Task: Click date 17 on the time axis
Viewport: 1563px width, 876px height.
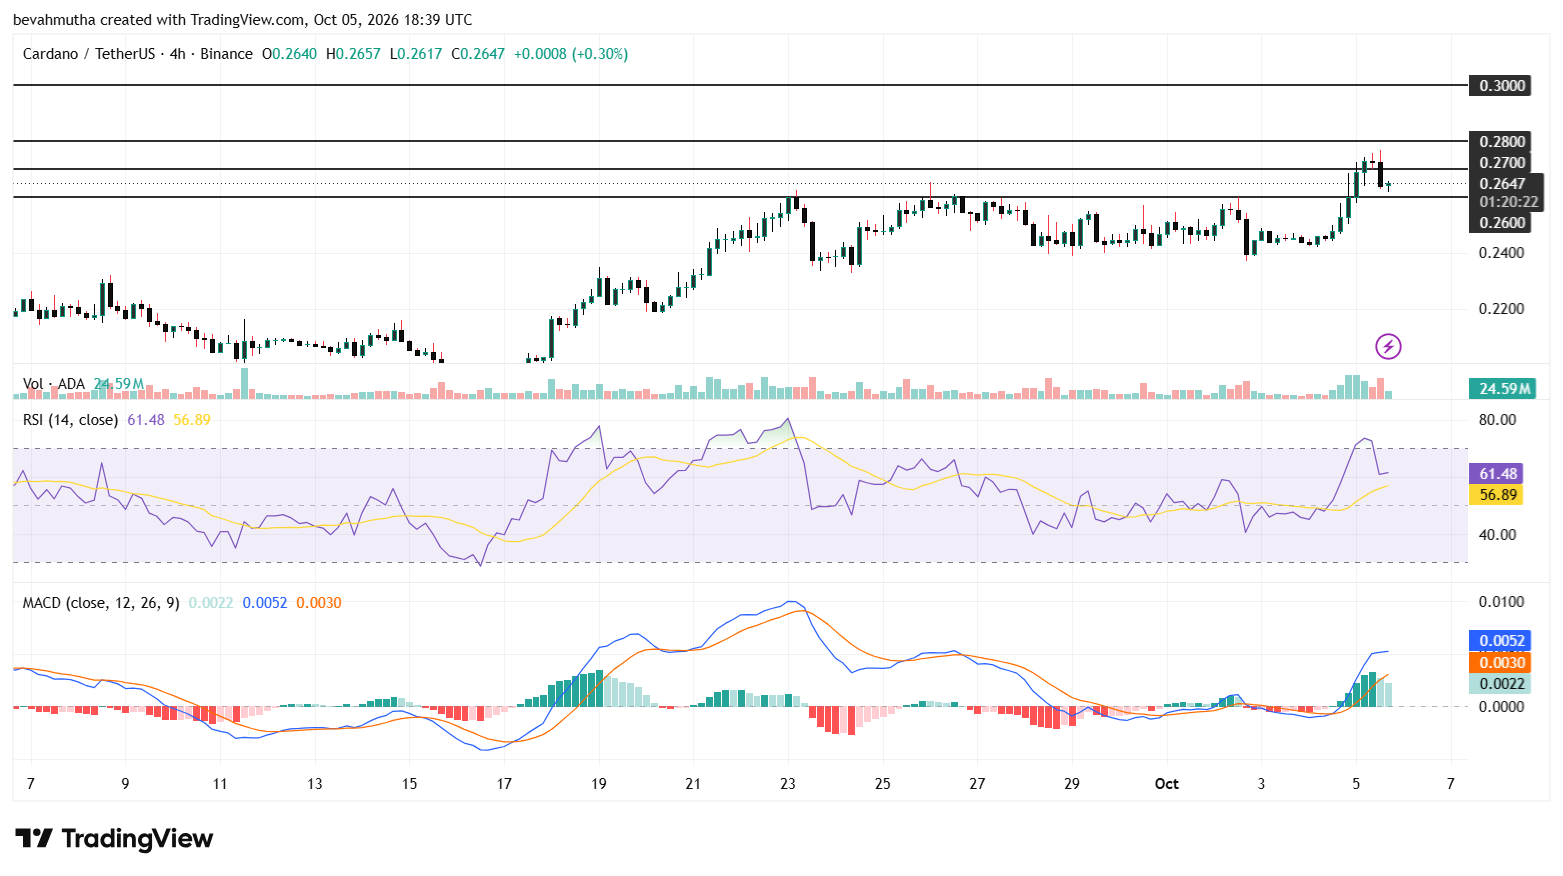Action: [x=504, y=784]
